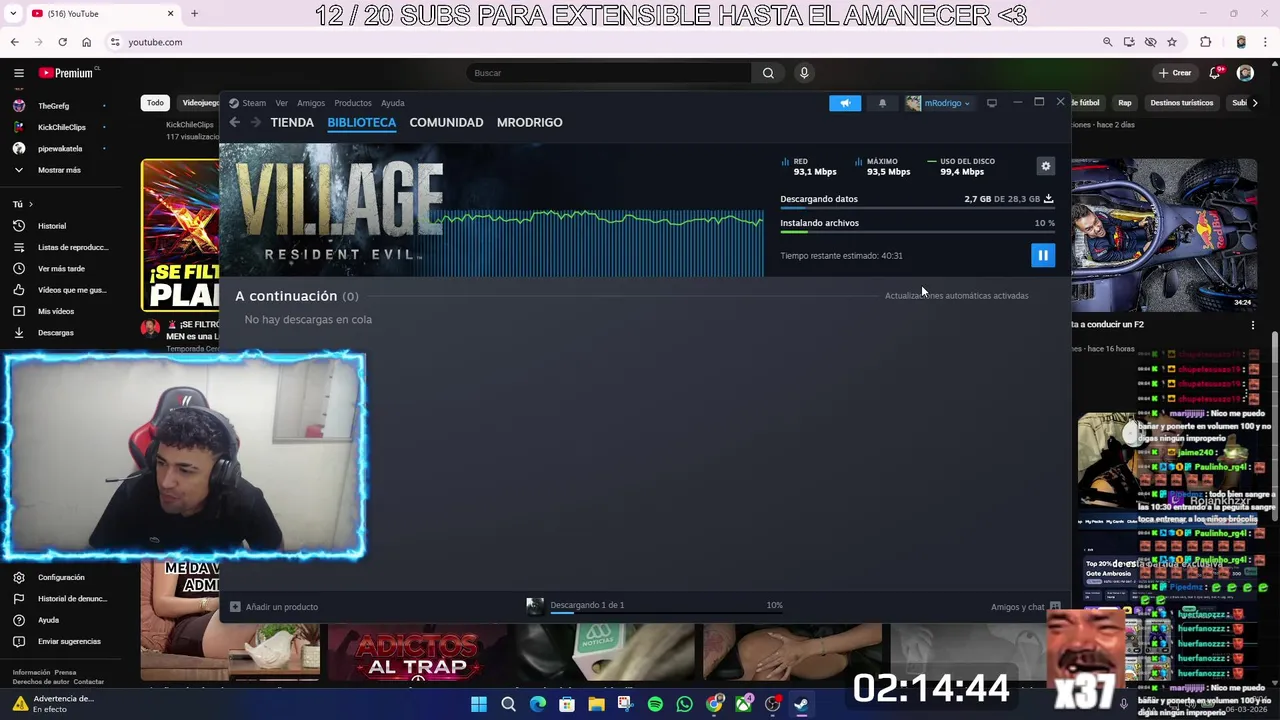The width and height of the screenshot is (1280, 720).
Task: Click Añadir un producto in Steam
Action: [x=274, y=607]
